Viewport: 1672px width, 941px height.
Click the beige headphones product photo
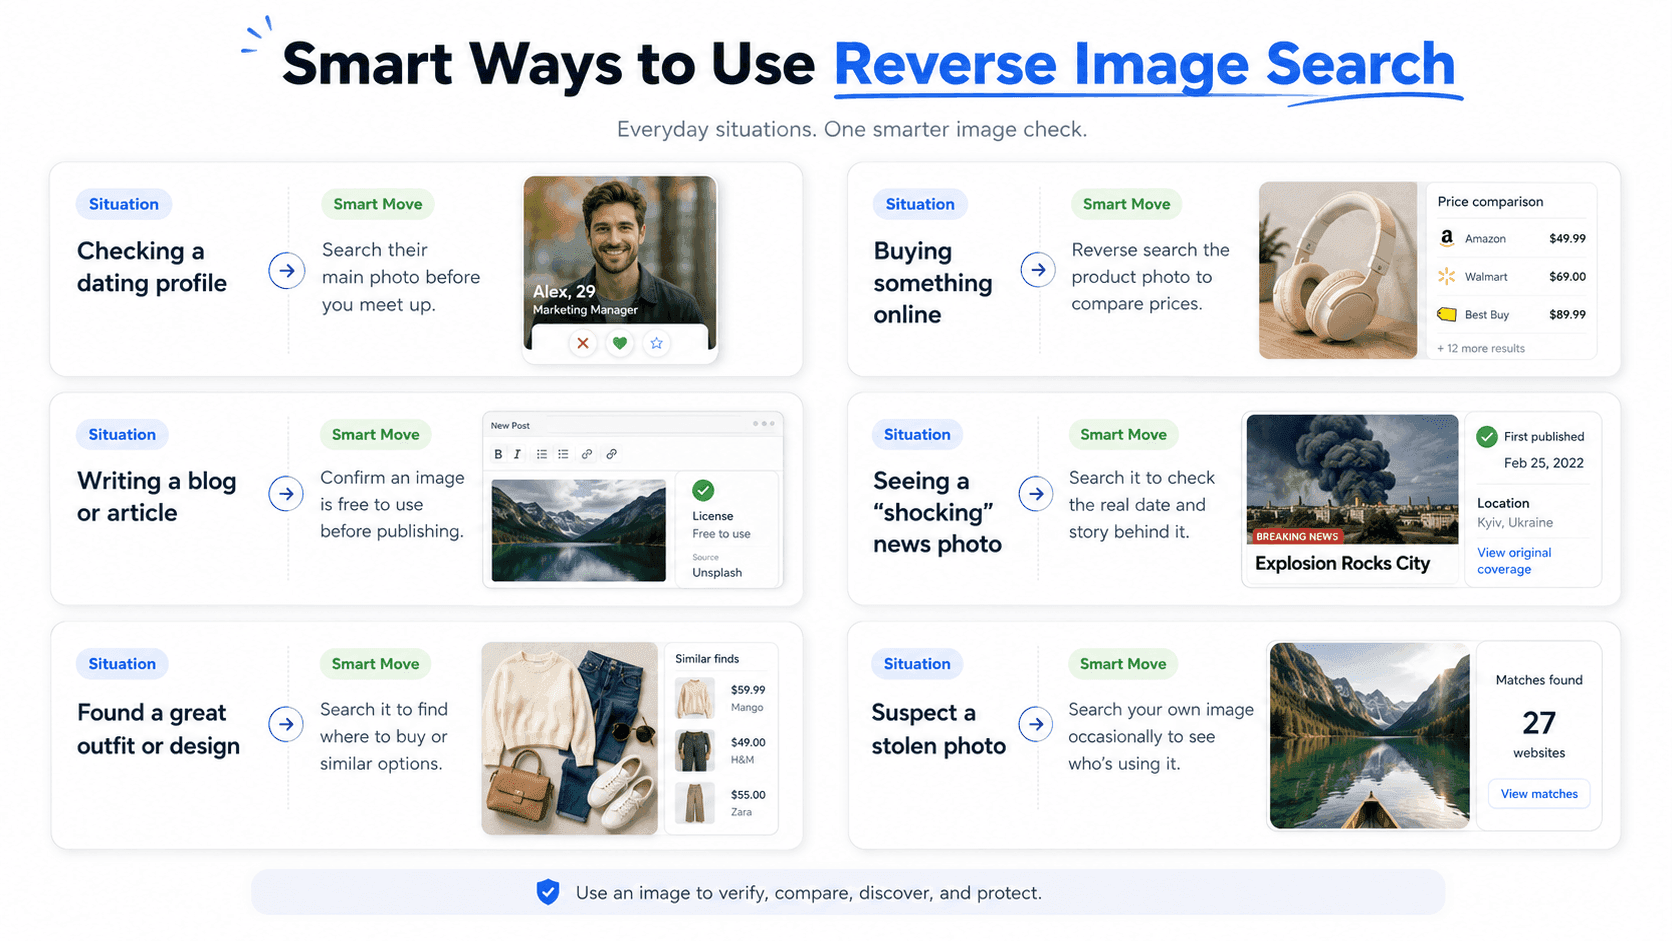point(1338,270)
